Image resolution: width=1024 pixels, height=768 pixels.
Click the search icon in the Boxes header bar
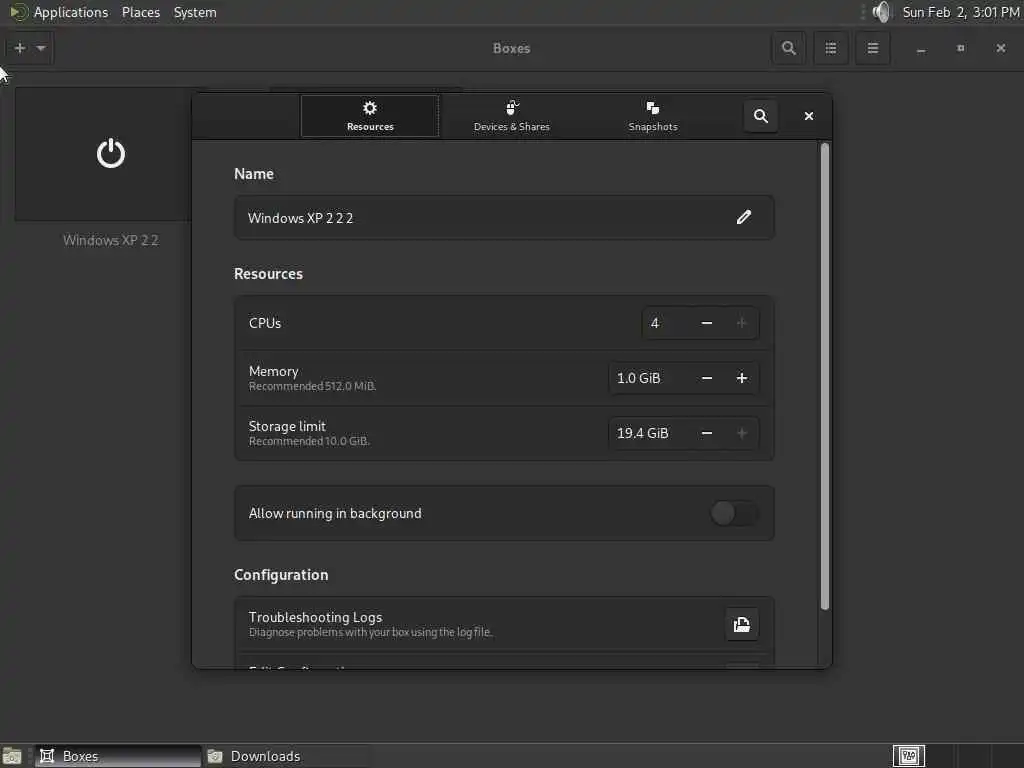point(789,48)
